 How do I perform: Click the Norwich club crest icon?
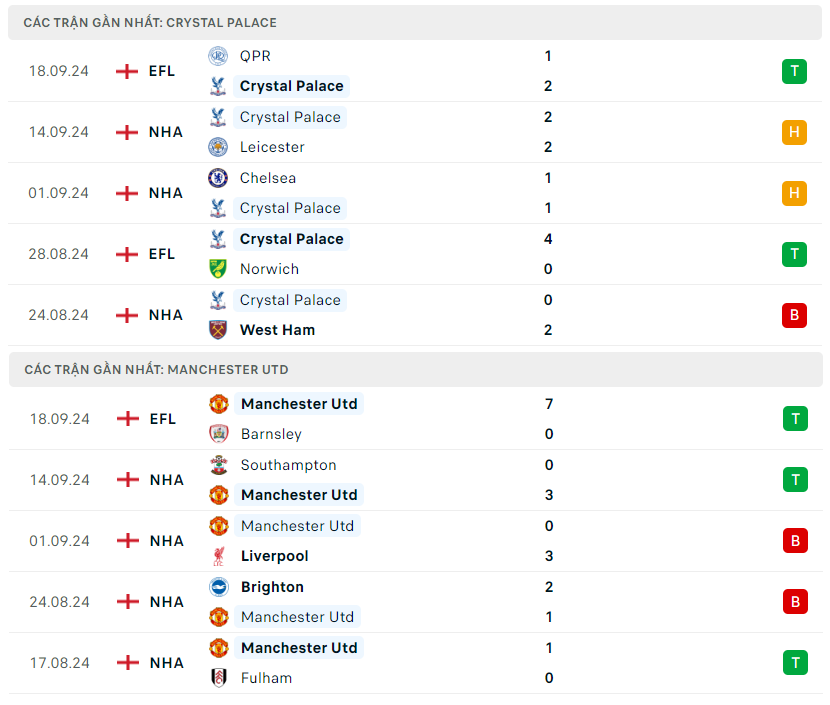217,269
